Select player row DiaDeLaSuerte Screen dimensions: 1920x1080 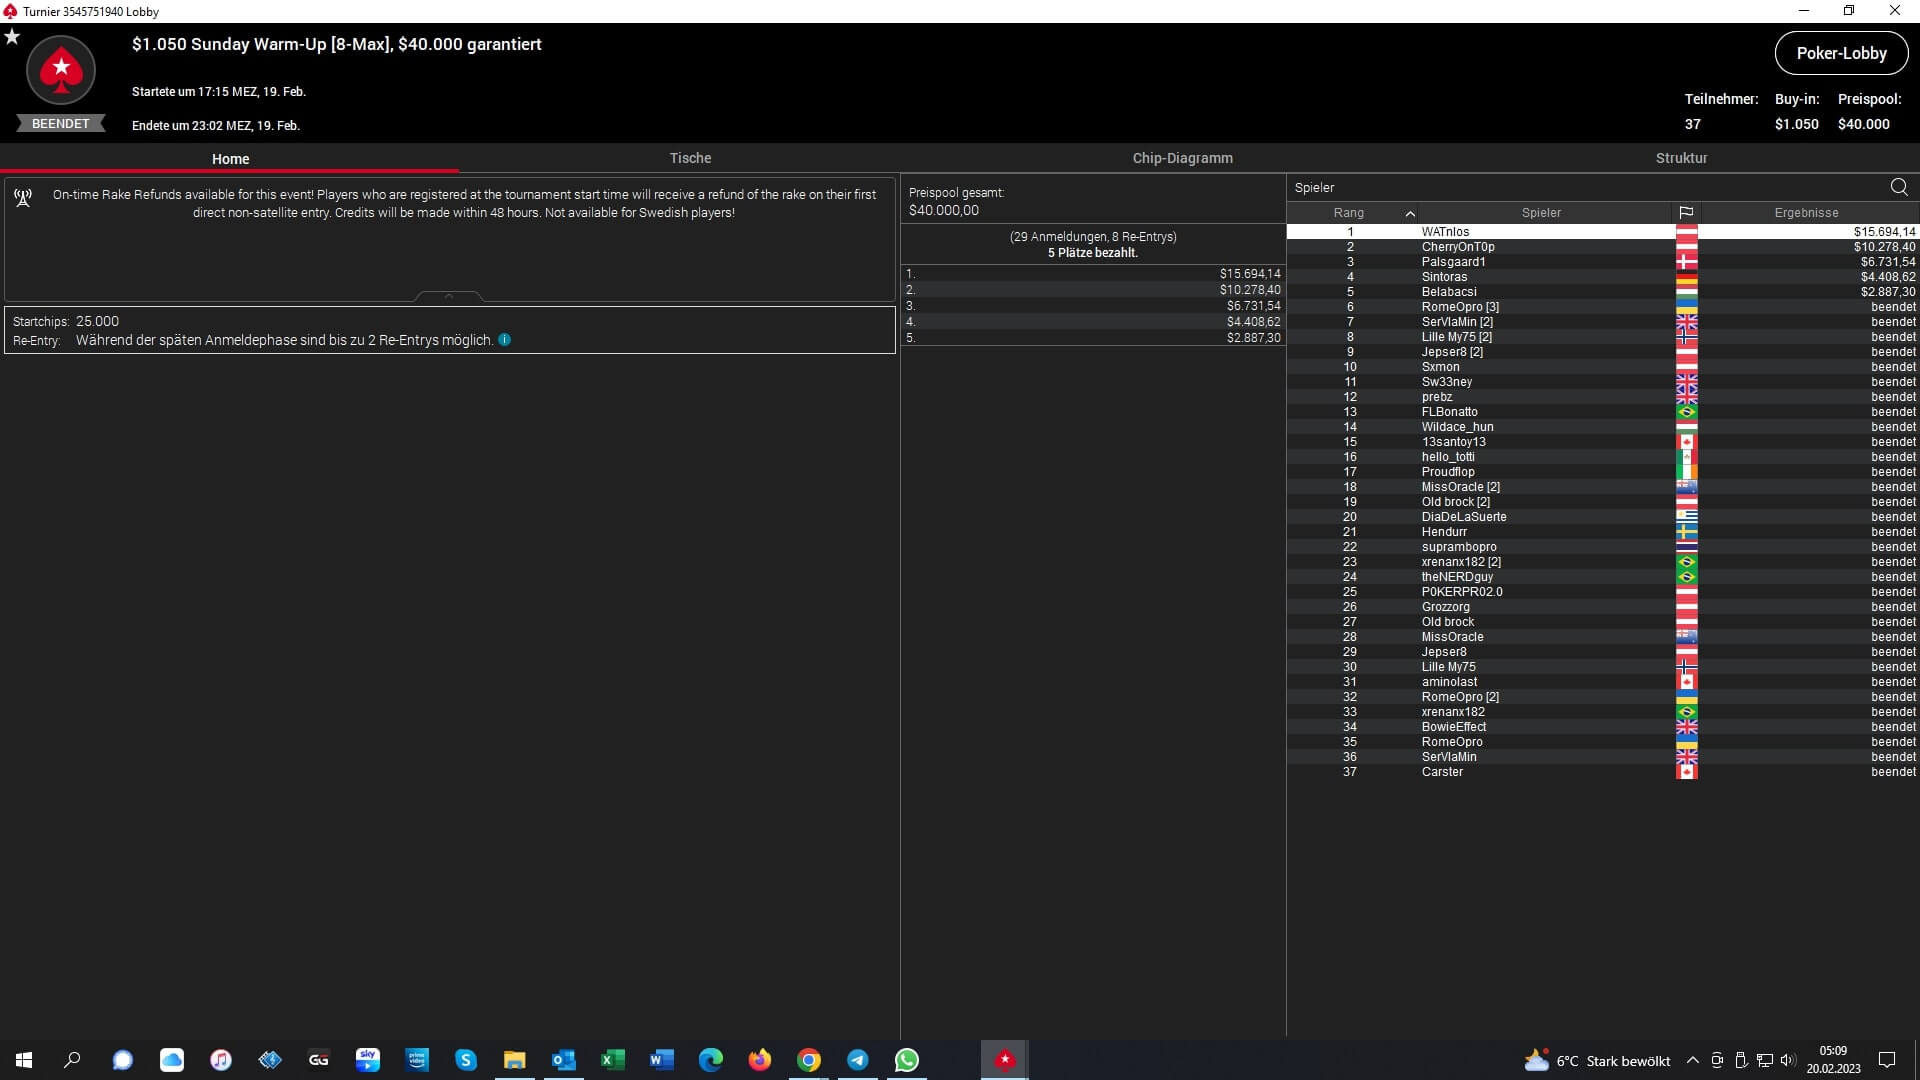[x=1602, y=517]
